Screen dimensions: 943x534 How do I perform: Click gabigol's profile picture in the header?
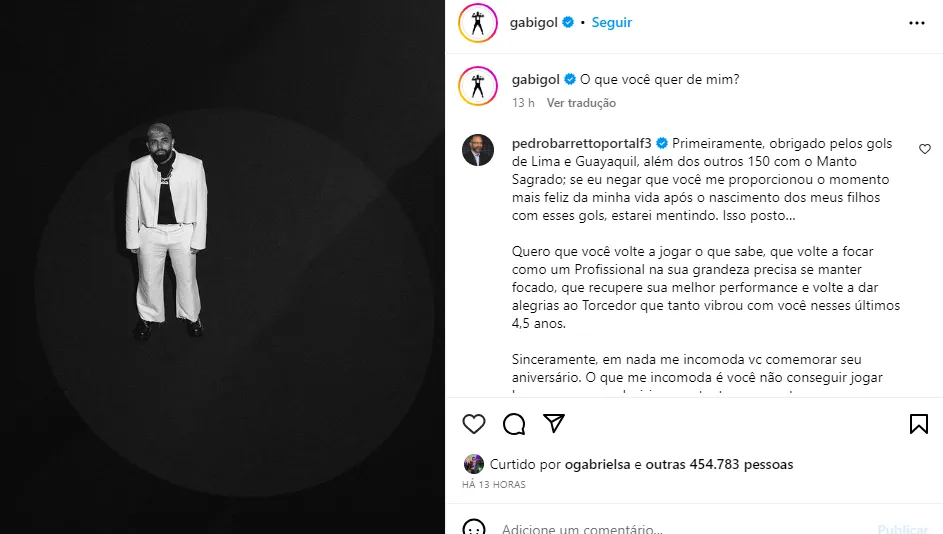tap(478, 23)
